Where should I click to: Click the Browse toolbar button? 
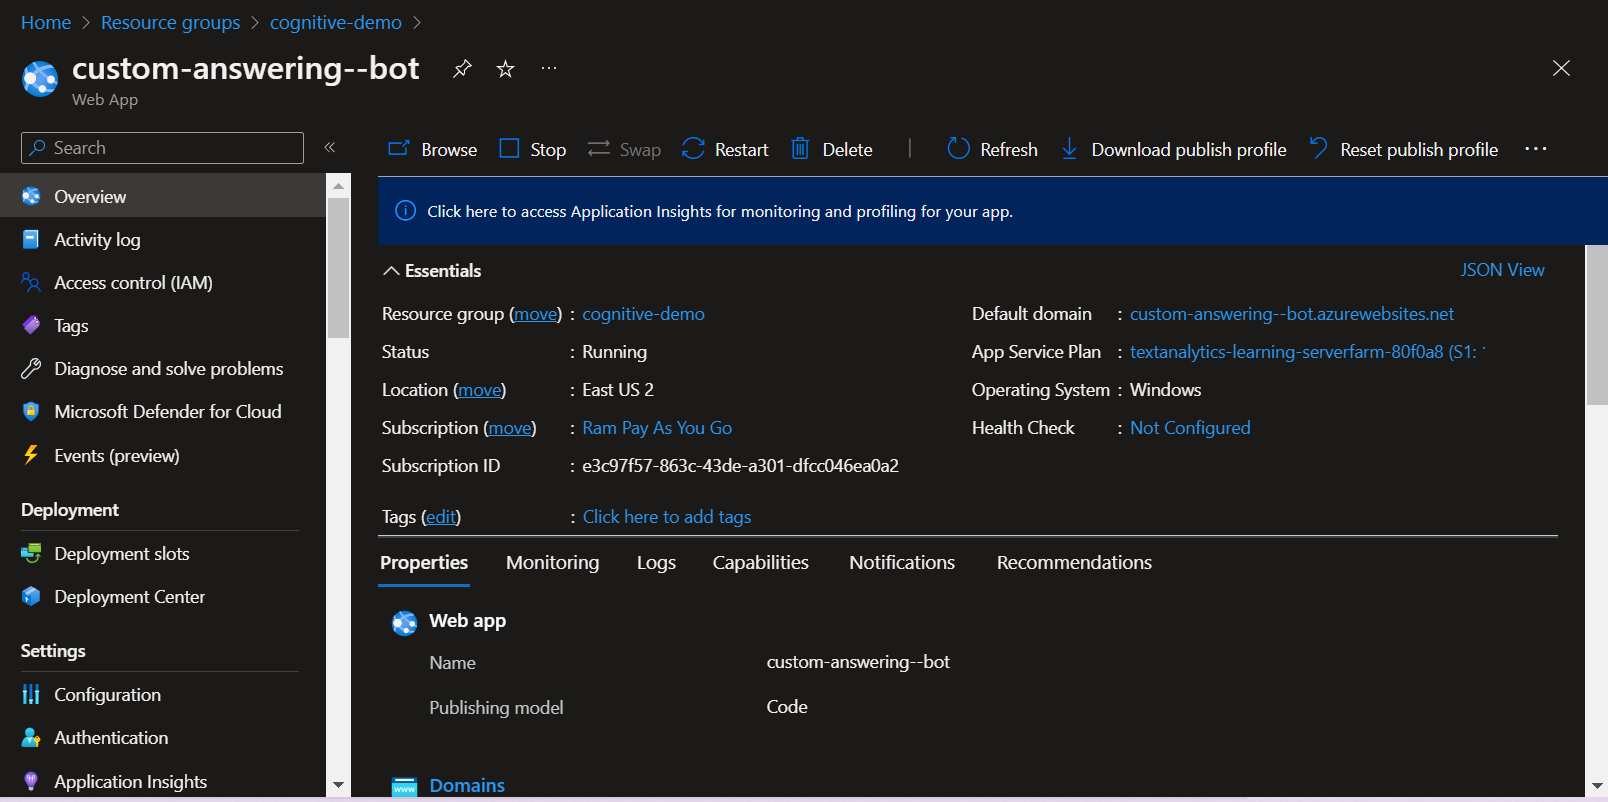click(x=433, y=149)
